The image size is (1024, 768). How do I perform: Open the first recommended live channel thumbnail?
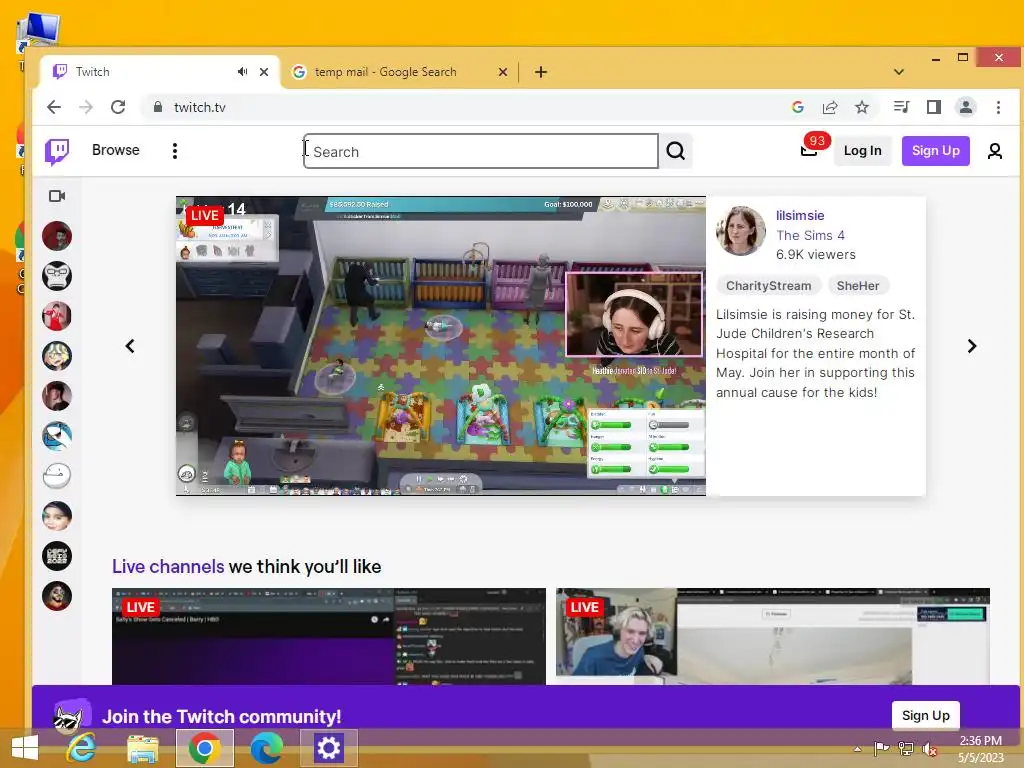(328, 637)
